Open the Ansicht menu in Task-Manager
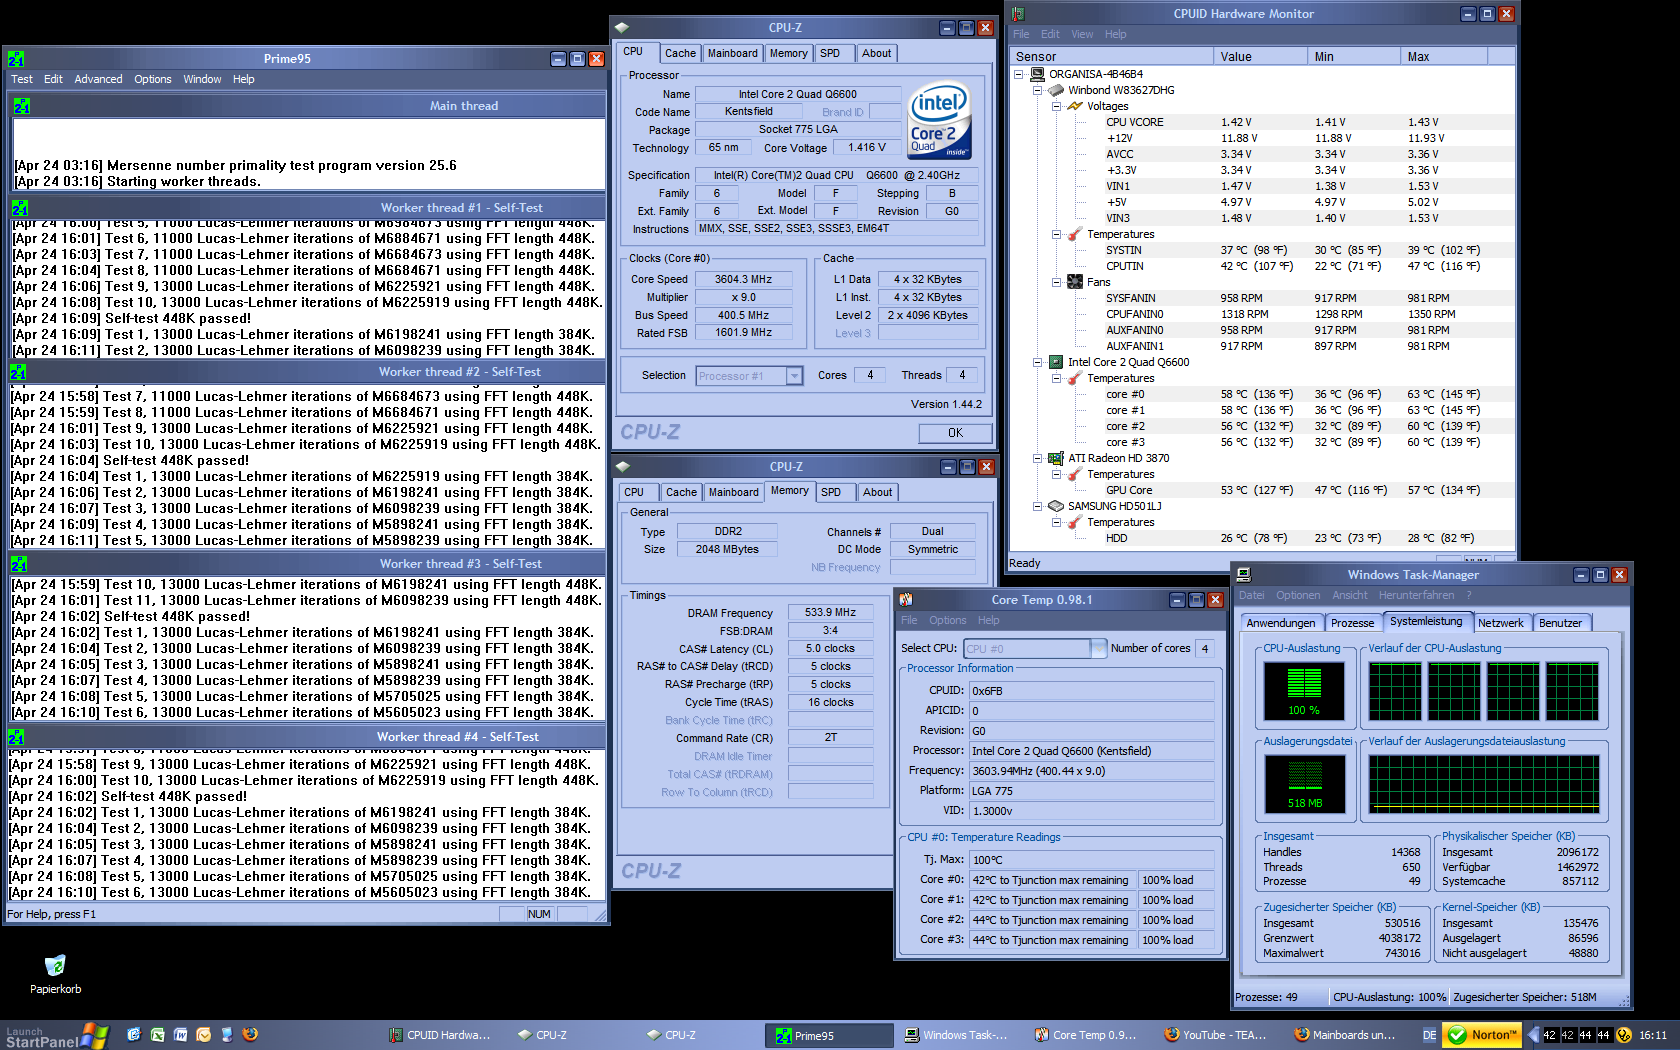Screen dimensions: 1680x1050 1350,595
